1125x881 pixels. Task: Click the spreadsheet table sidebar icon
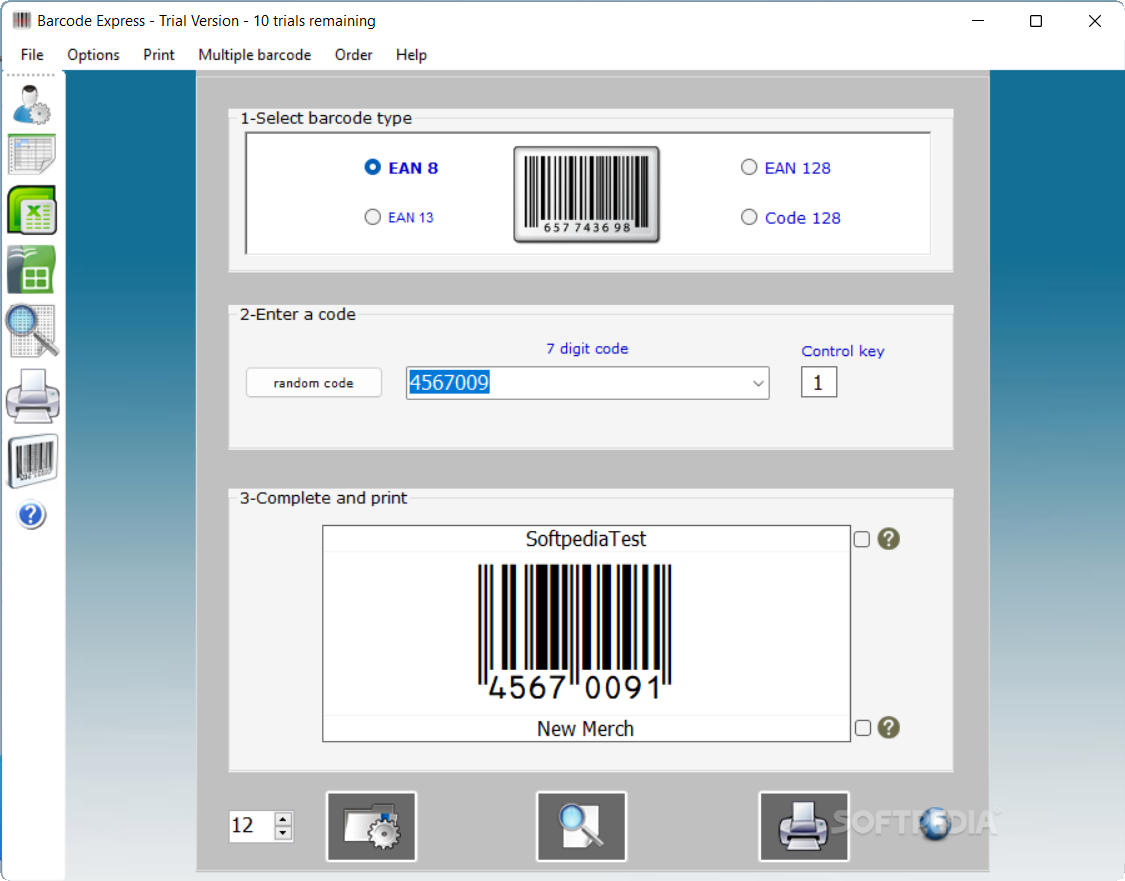[x=32, y=154]
